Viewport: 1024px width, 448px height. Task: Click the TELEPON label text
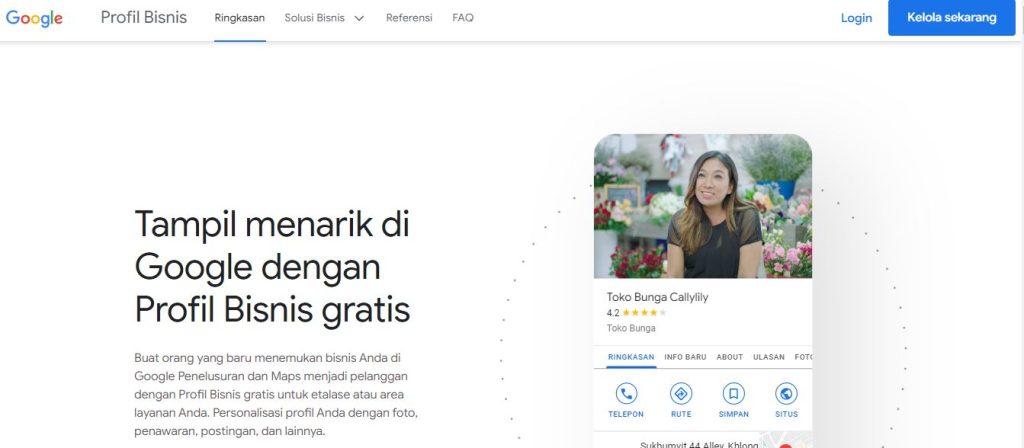(x=626, y=414)
